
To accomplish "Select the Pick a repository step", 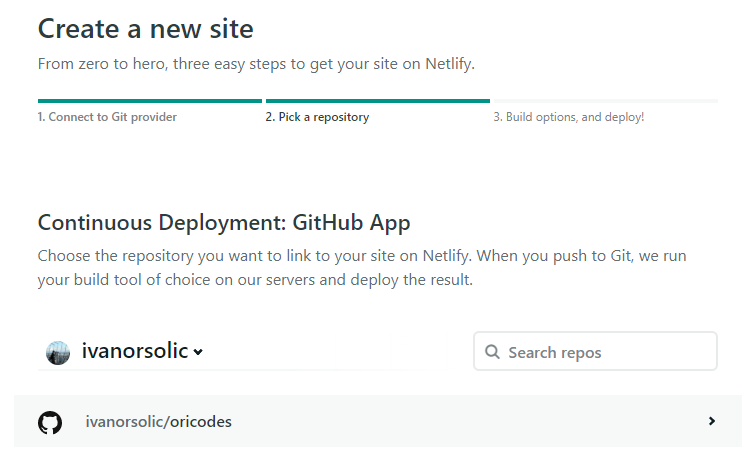I will pos(317,117).
